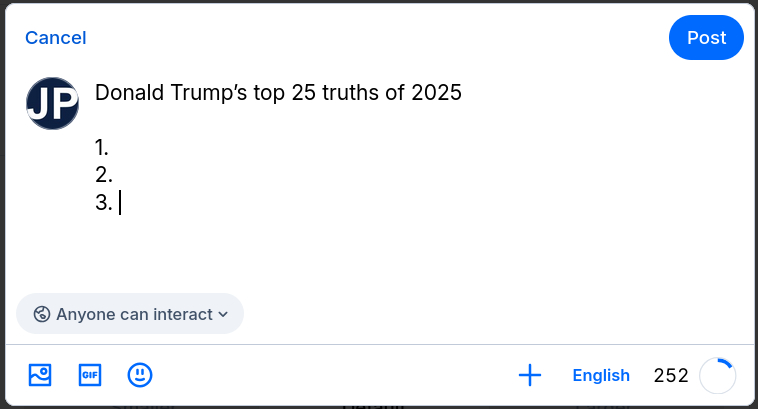Click '2025' at the heading's end
Screen dimensions: 758x409
(x=438, y=93)
